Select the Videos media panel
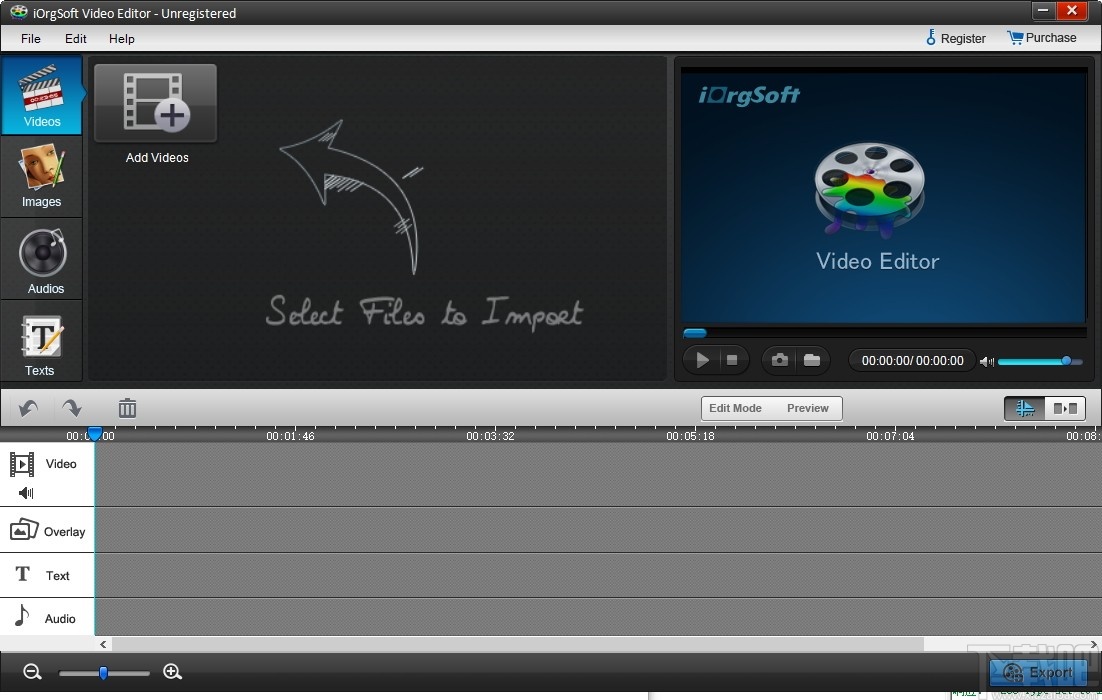The image size is (1102, 700). pyautogui.click(x=41, y=95)
